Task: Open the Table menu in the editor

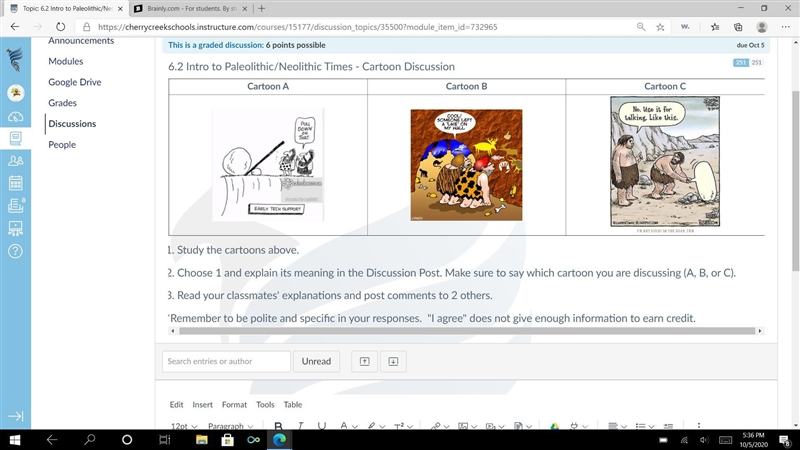Action: [293, 405]
